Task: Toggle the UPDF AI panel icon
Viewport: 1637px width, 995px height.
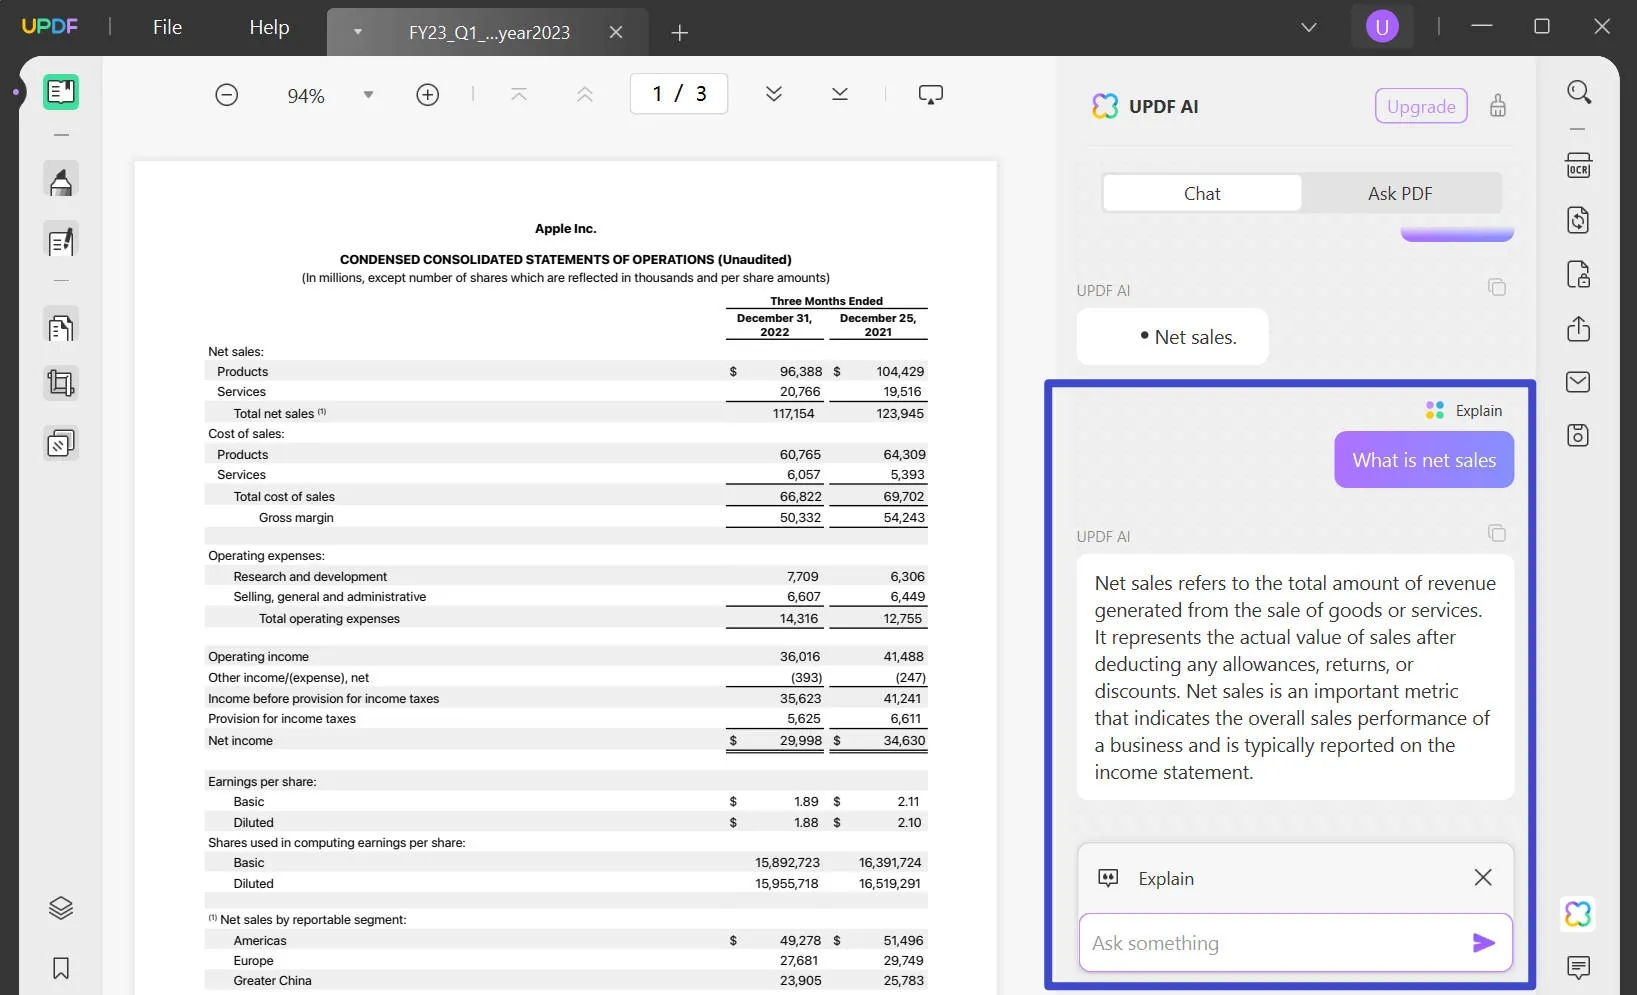Action: pos(1578,913)
